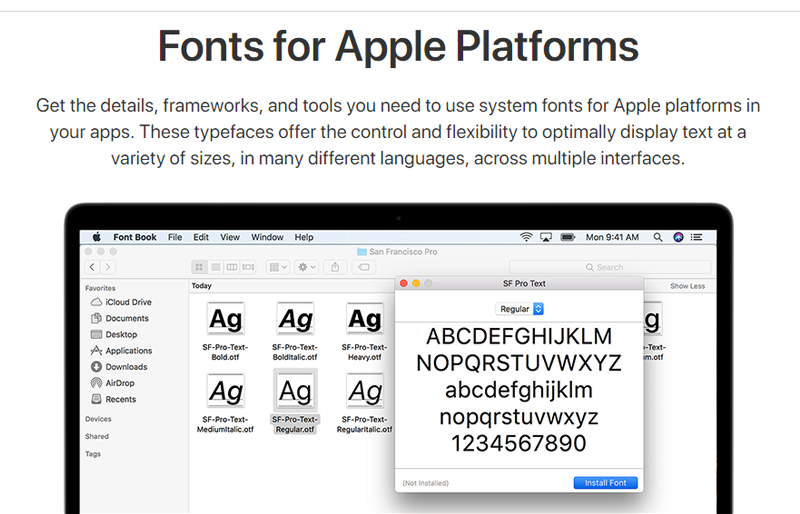Switch Finder to list view
This screenshot has height=514, width=800.
(216, 267)
